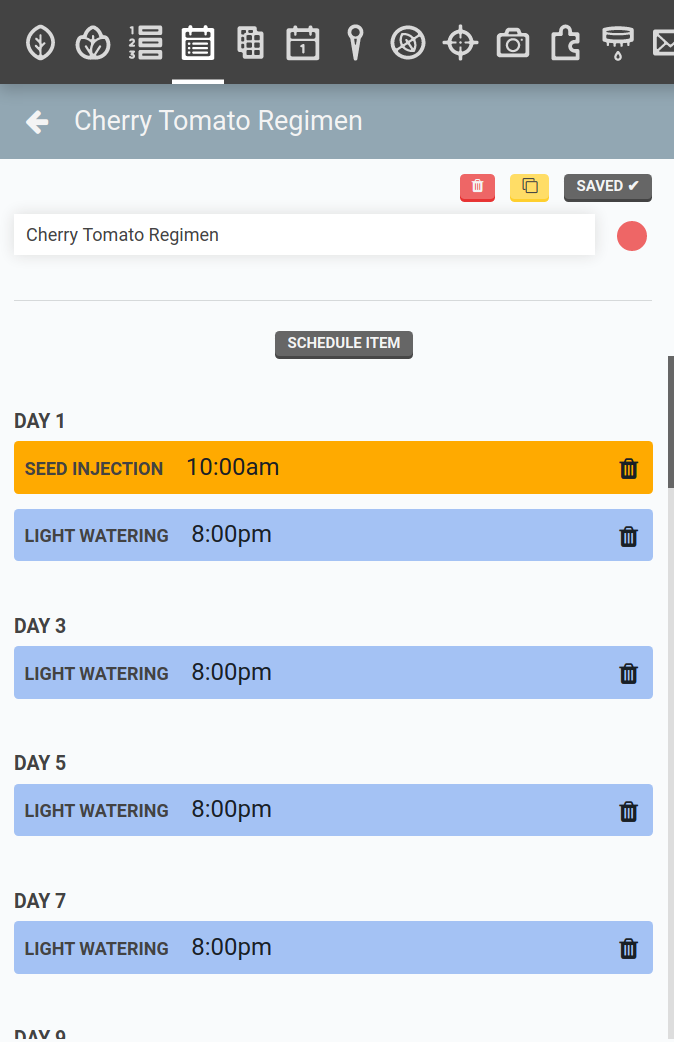
Task: Open the watering nozzle tools icon
Action: pos(617,43)
